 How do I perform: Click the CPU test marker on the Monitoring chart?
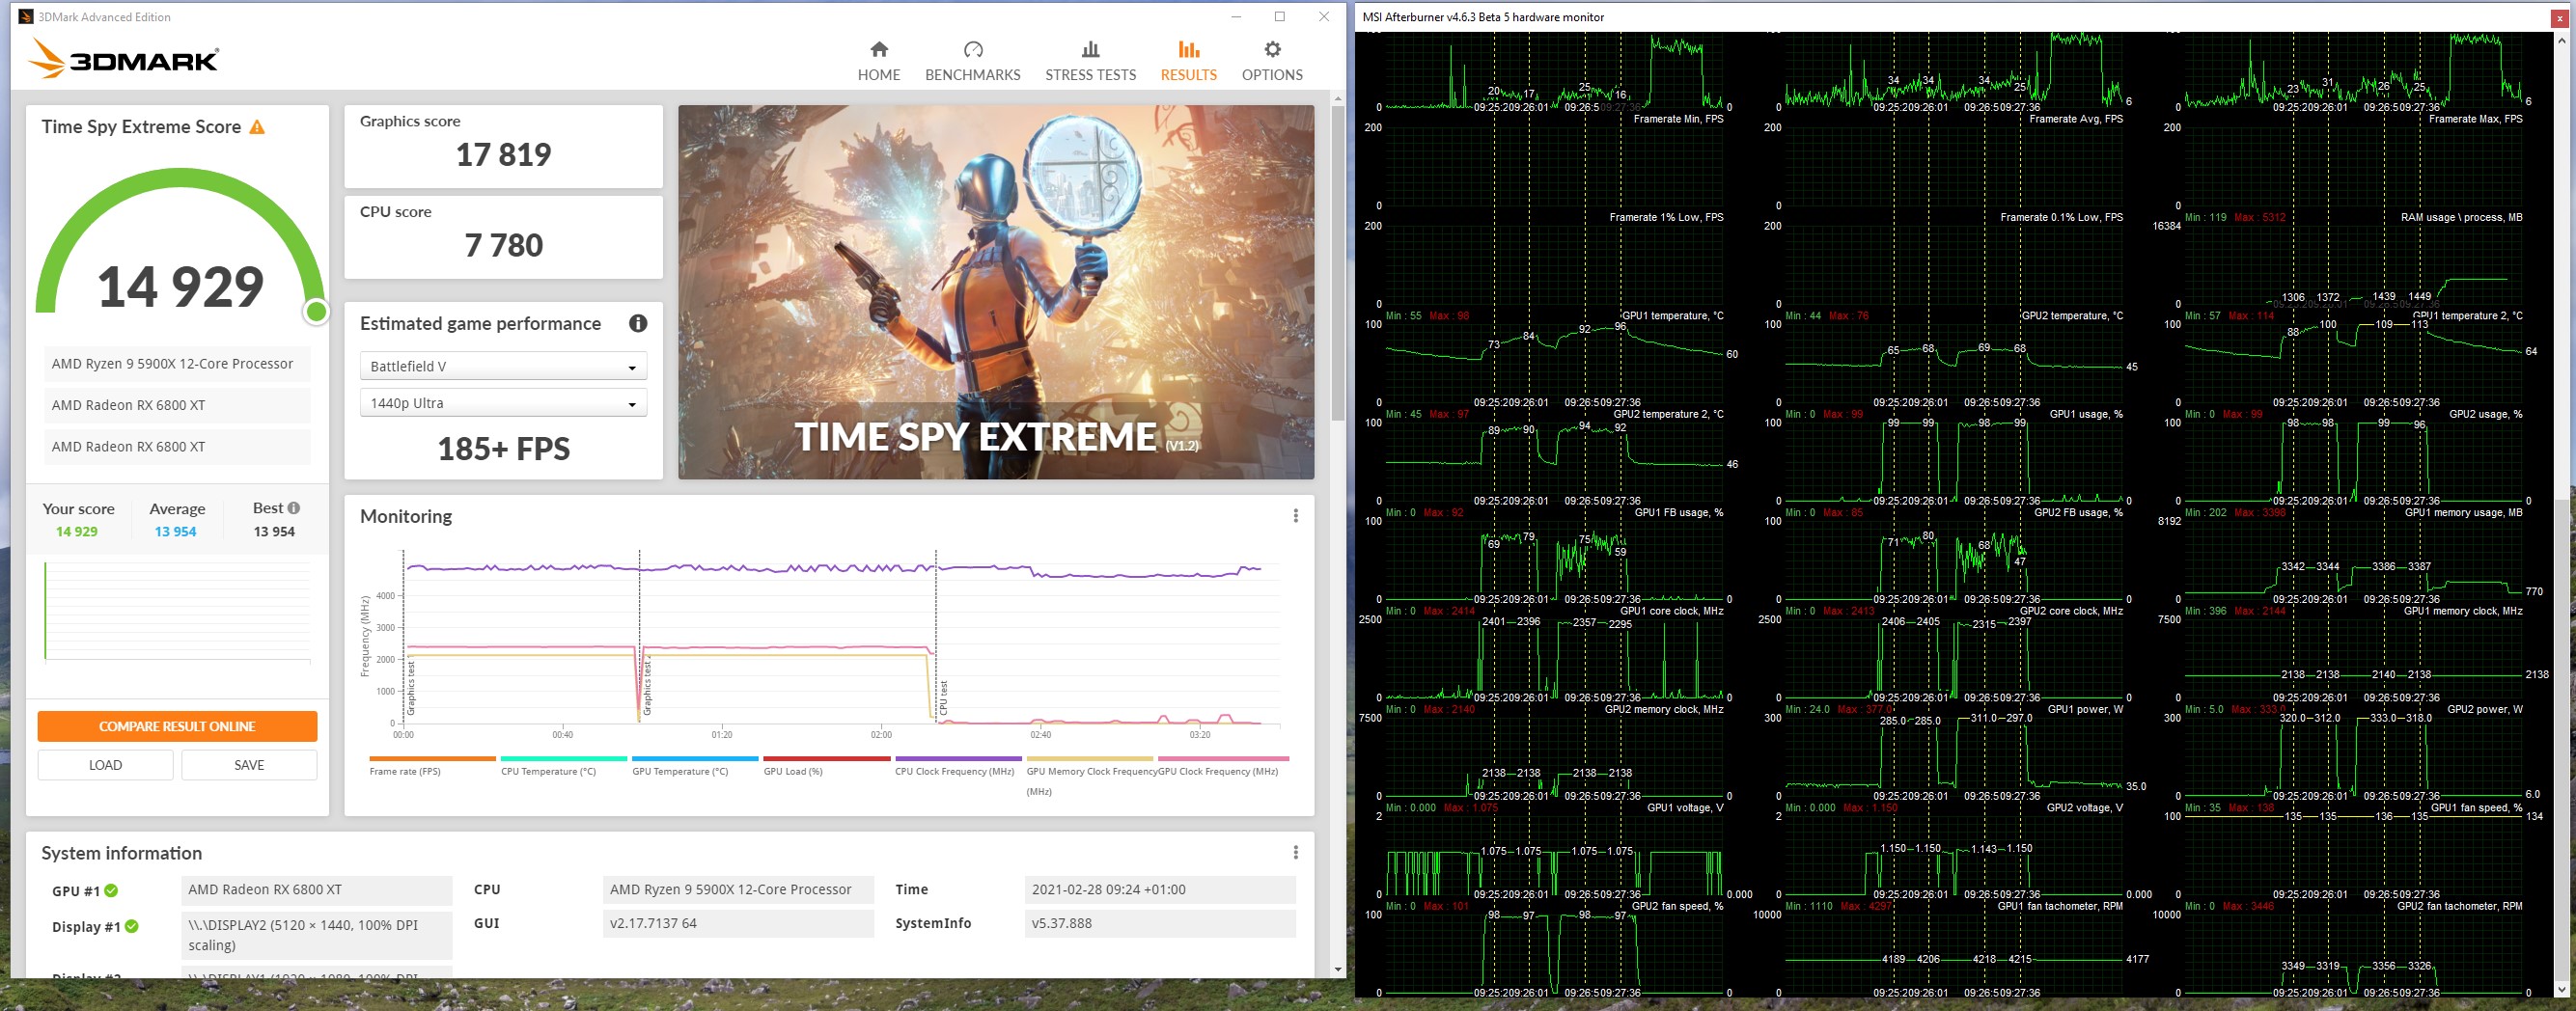pyautogui.click(x=944, y=697)
